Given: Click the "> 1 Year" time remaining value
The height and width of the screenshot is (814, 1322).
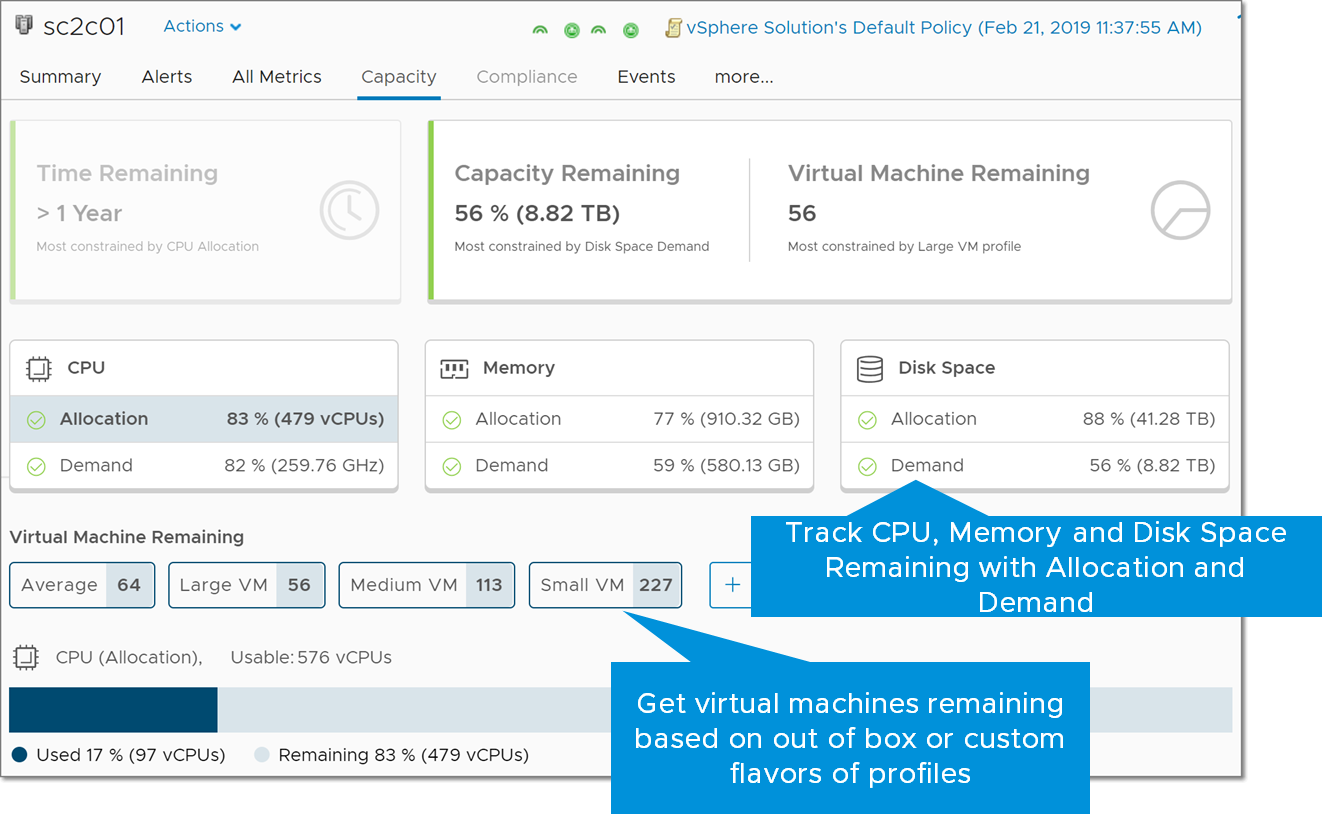Looking at the screenshot, I should coord(79,213).
